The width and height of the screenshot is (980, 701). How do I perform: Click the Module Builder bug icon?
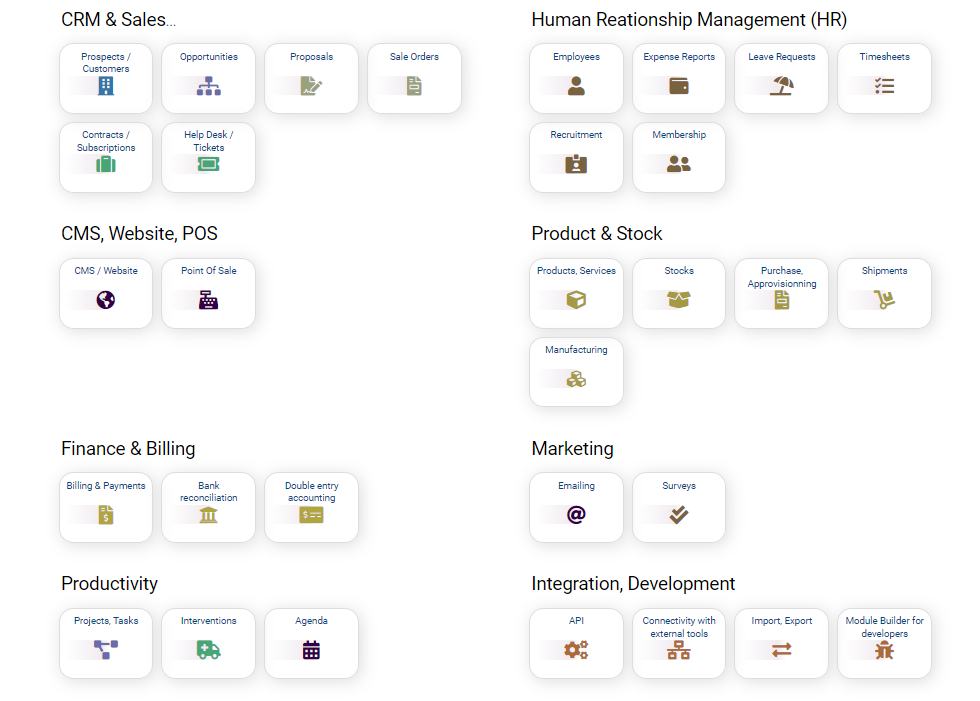(x=884, y=650)
